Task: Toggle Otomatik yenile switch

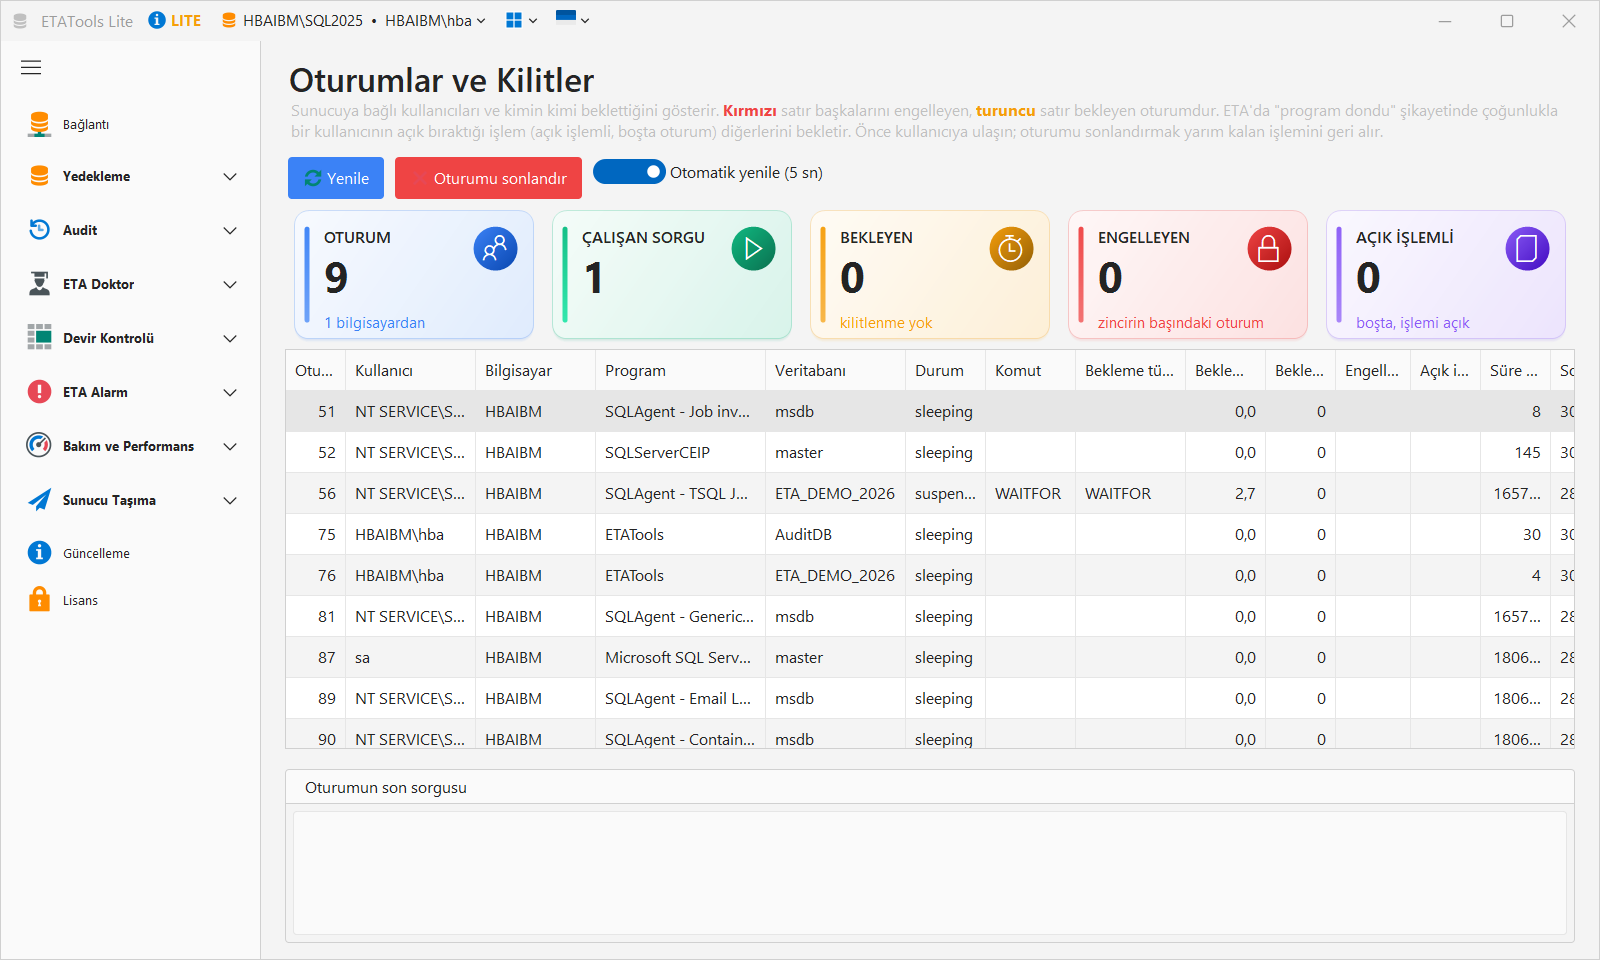Action: point(629,172)
